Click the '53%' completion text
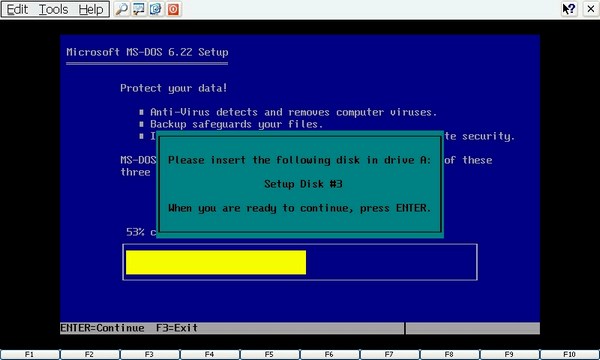 coord(135,232)
